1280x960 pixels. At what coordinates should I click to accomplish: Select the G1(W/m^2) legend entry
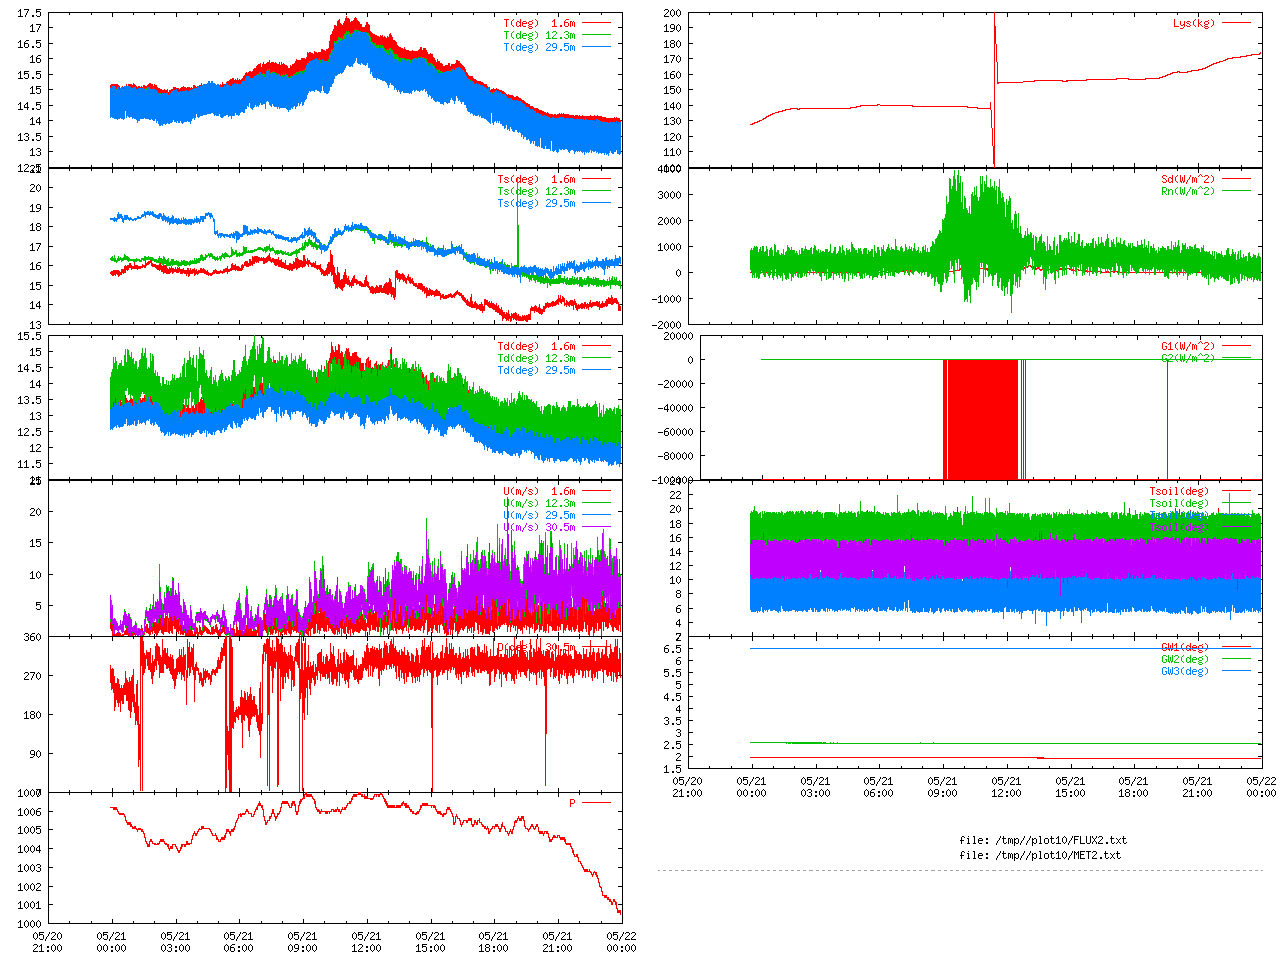(1187, 347)
